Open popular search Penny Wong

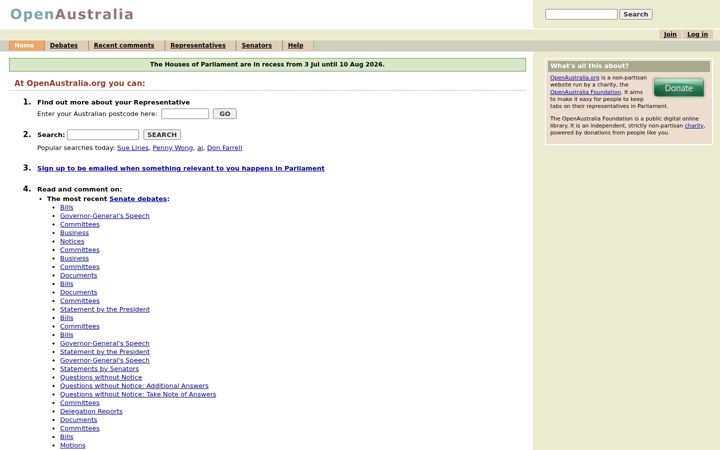(173, 148)
